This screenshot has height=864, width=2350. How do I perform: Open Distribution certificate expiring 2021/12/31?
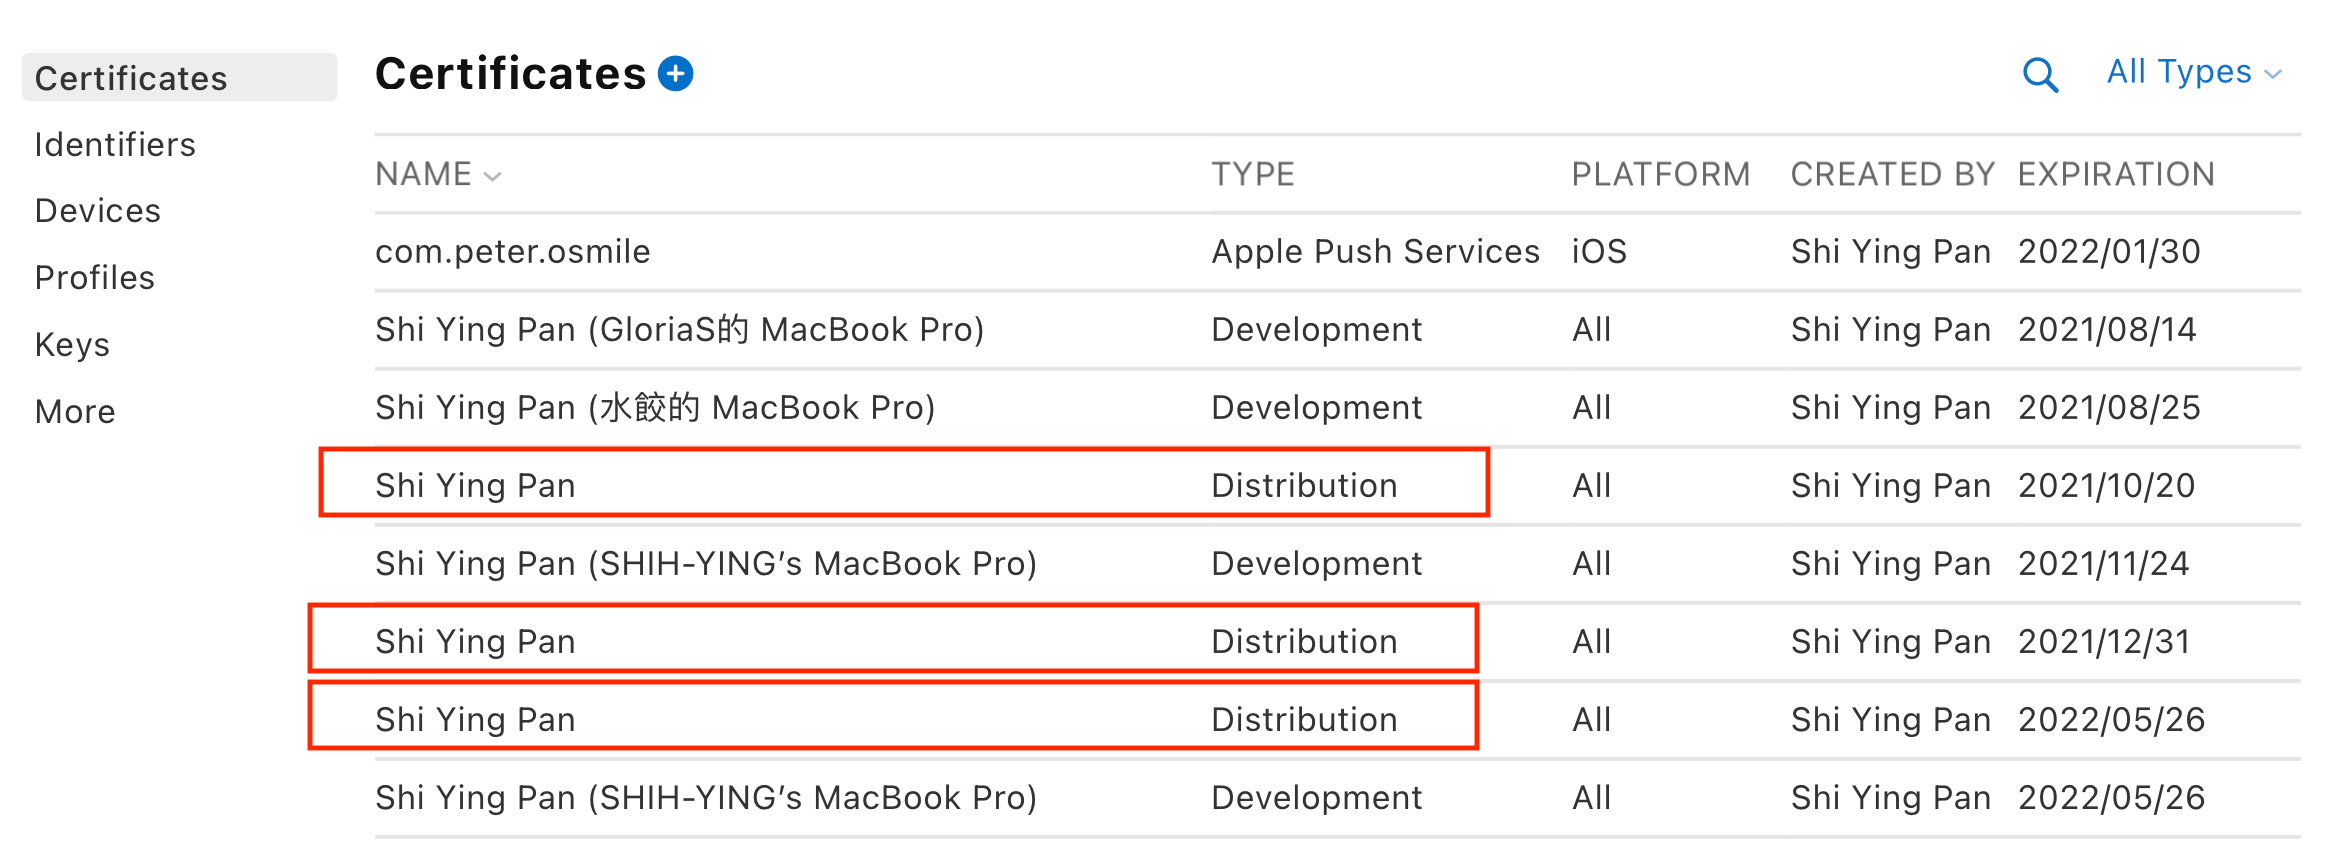(x=1337, y=642)
